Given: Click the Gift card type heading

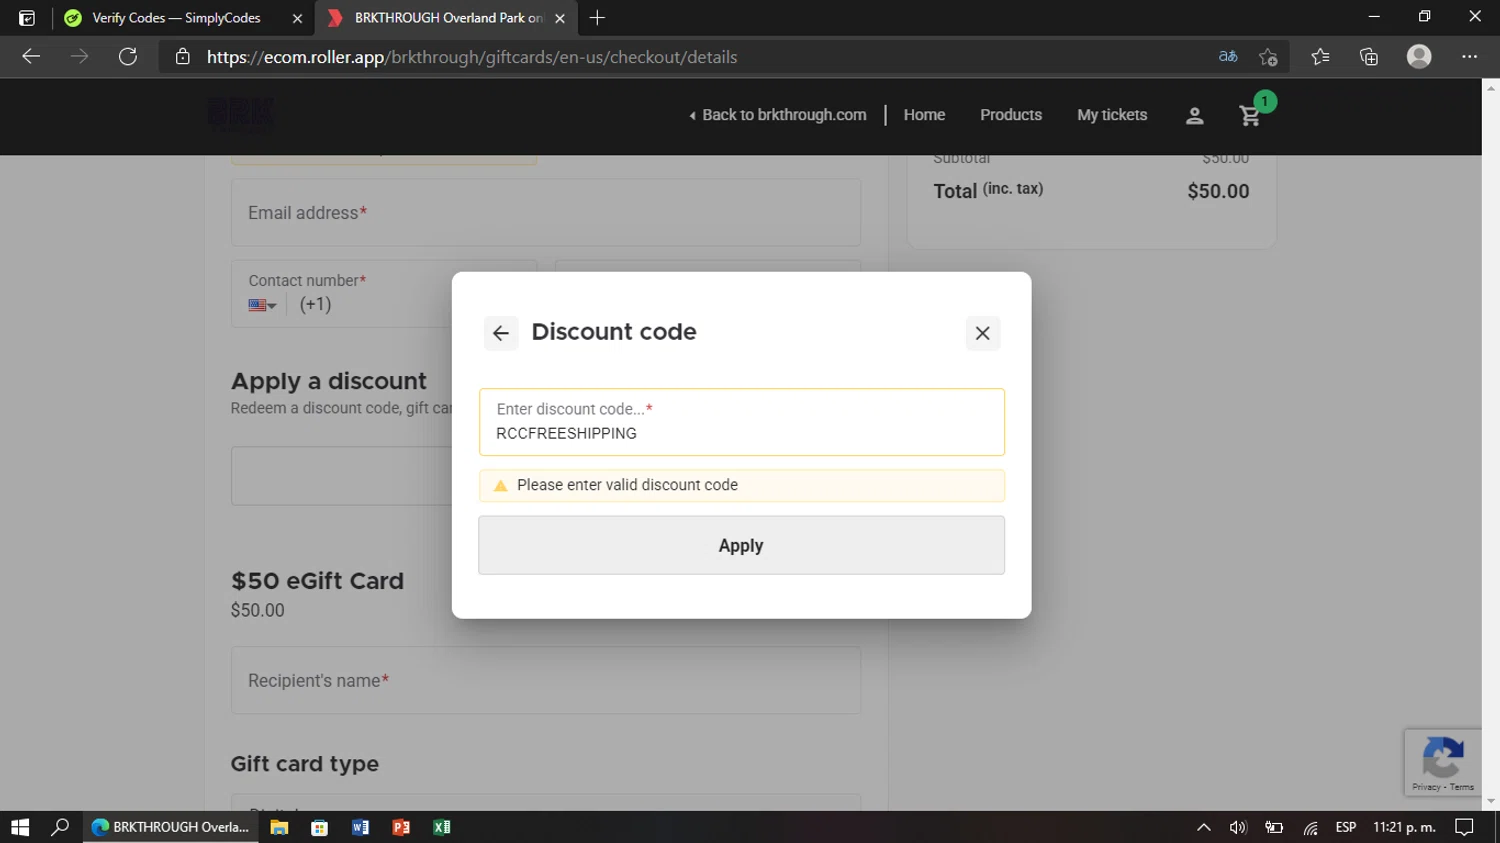Looking at the screenshot, I should [x=305, y=764].
